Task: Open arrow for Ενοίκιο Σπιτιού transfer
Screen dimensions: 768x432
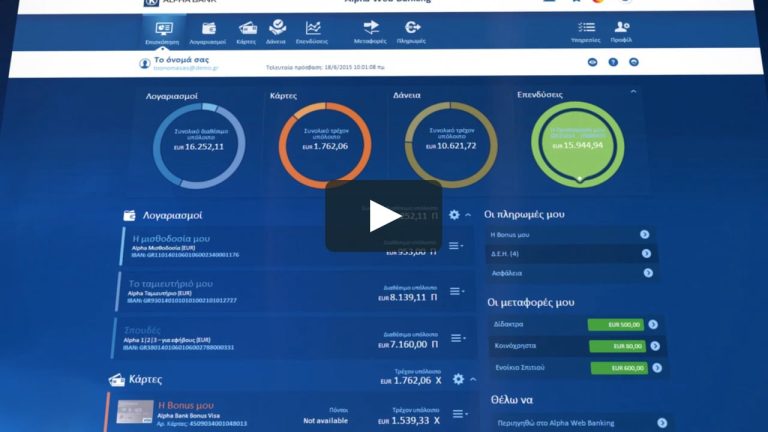Action: point(657,368)
